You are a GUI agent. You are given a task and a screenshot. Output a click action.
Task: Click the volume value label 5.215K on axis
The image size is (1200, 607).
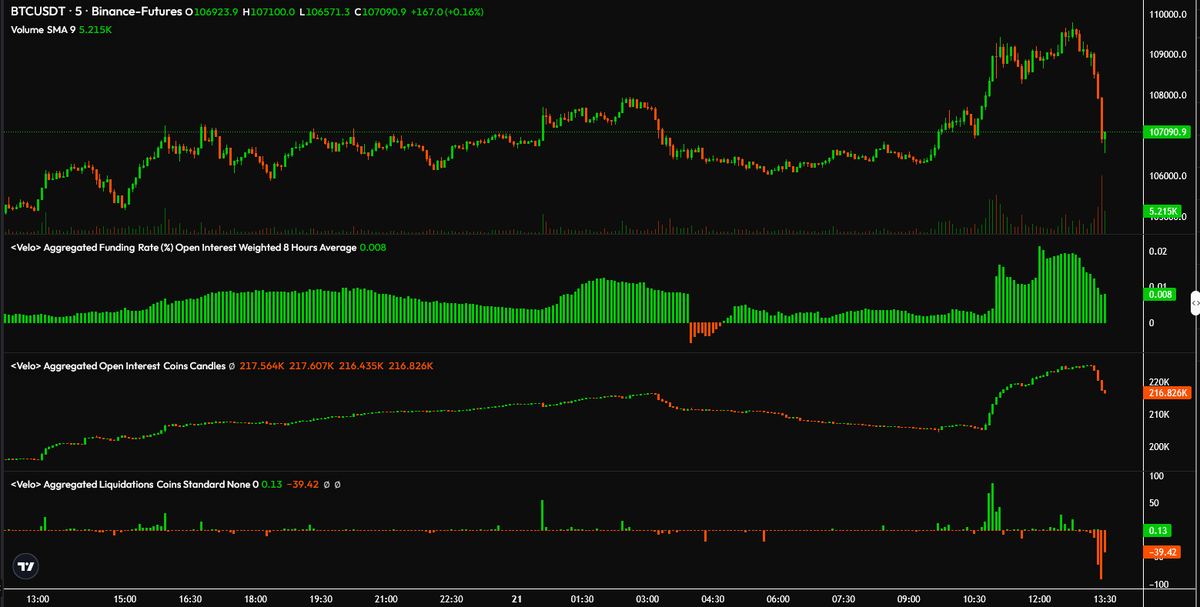point(1162,211)
